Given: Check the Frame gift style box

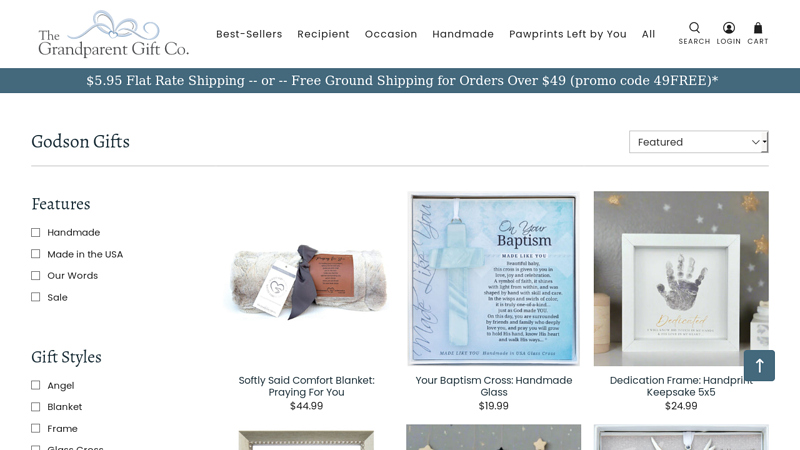Looking at the screenshot, I should click(x=35, y=428).
